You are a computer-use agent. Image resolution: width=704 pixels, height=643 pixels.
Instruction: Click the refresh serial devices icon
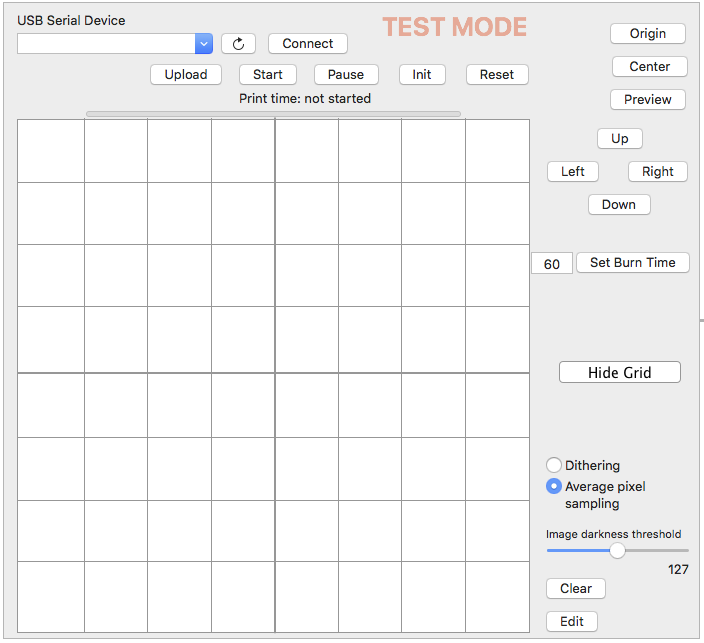238,44
